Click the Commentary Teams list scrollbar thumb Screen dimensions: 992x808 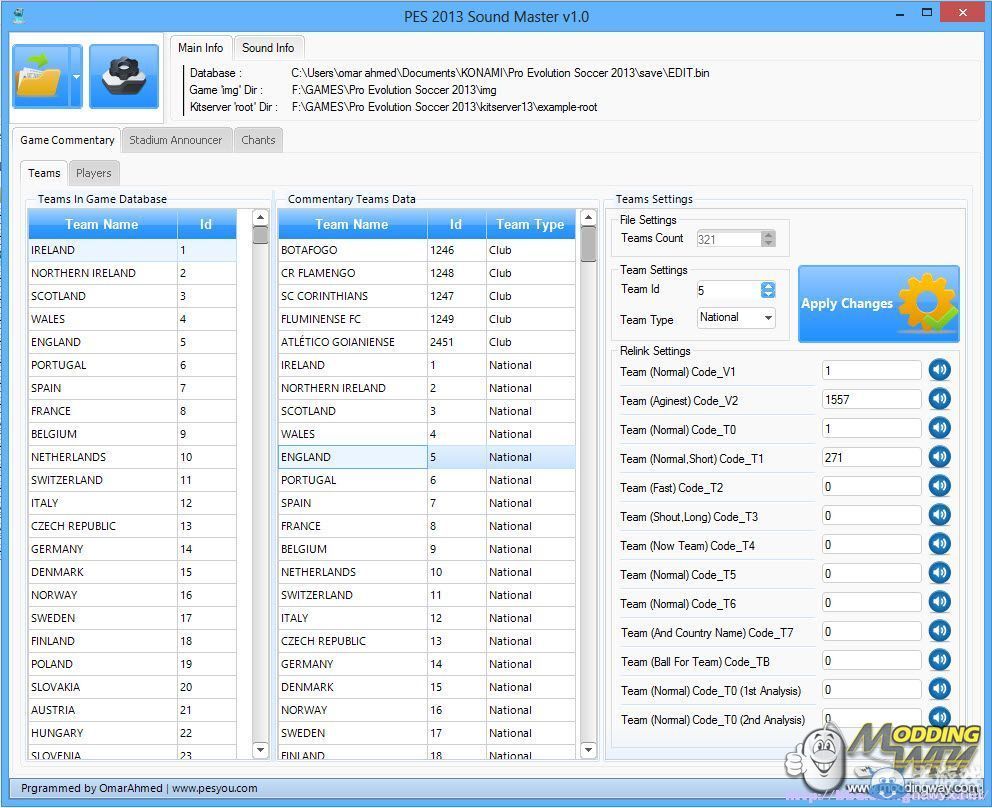click(x=588, y=244)
